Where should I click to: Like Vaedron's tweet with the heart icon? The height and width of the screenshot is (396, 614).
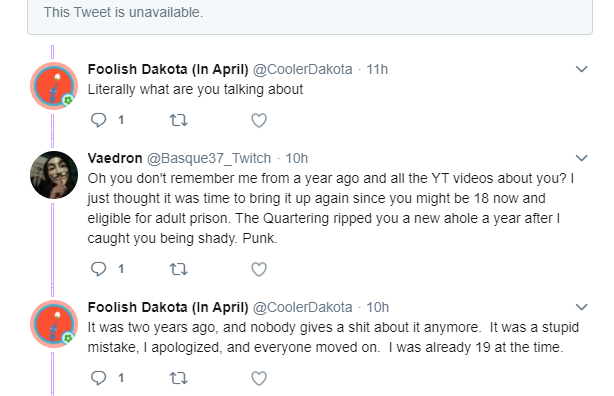pyautogui.click(x=259, y=269)
